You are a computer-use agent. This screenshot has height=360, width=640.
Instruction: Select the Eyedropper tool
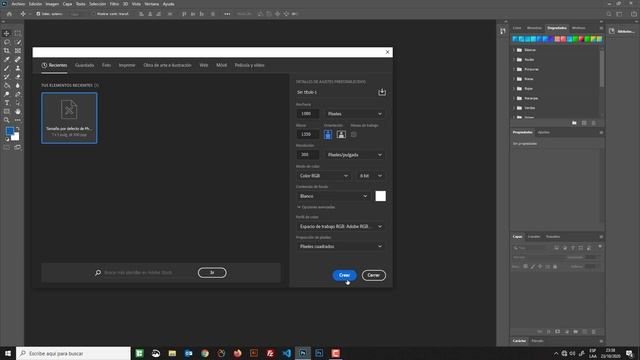click(7, 60)
